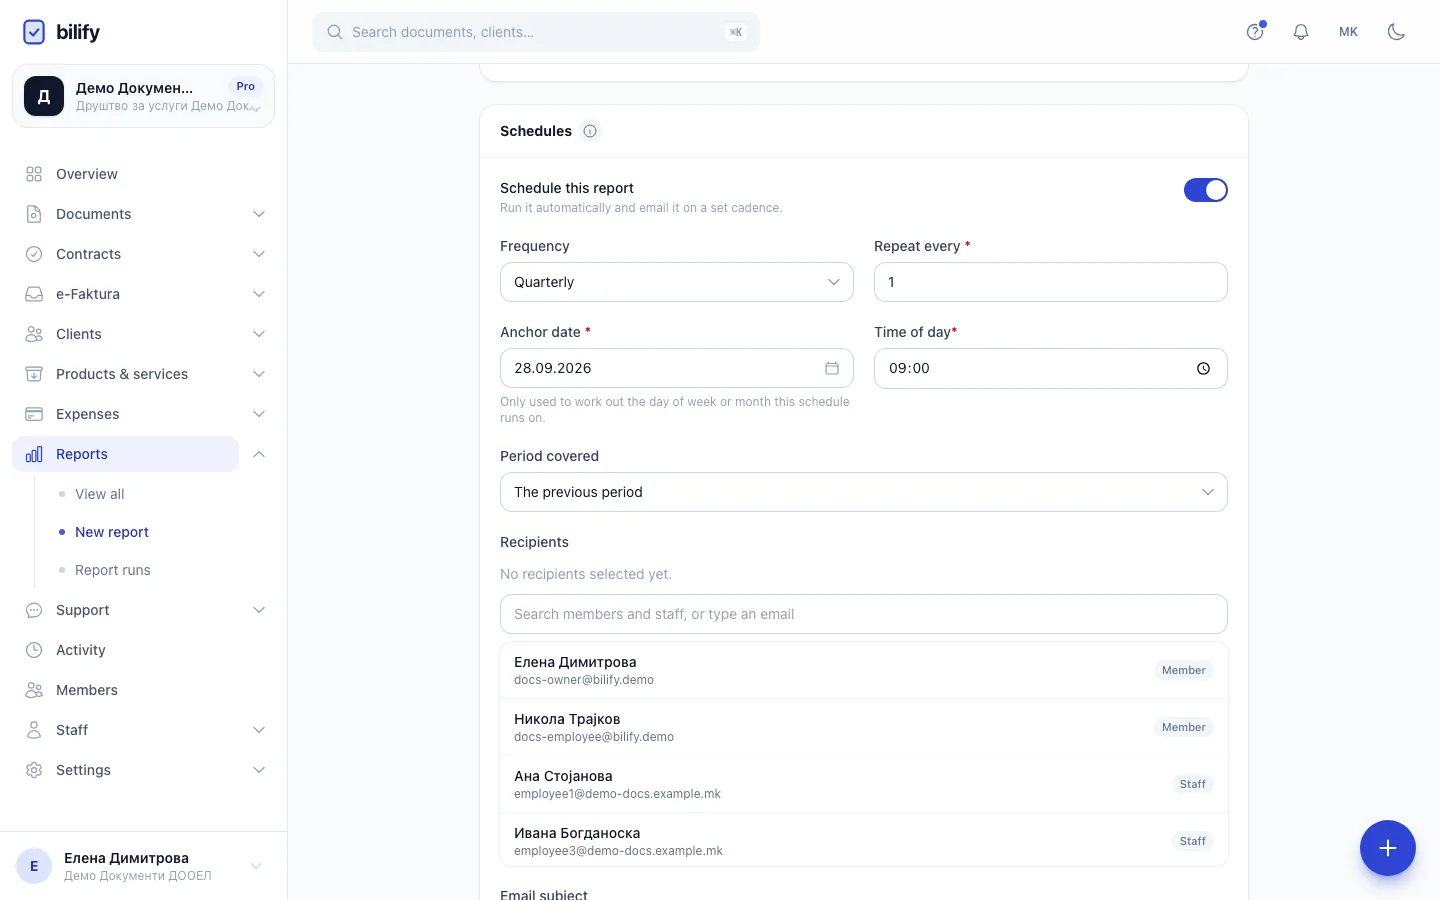Add recipient Ивана Богданоска
The image size is (1440, 900).
[x=864, y=841]
